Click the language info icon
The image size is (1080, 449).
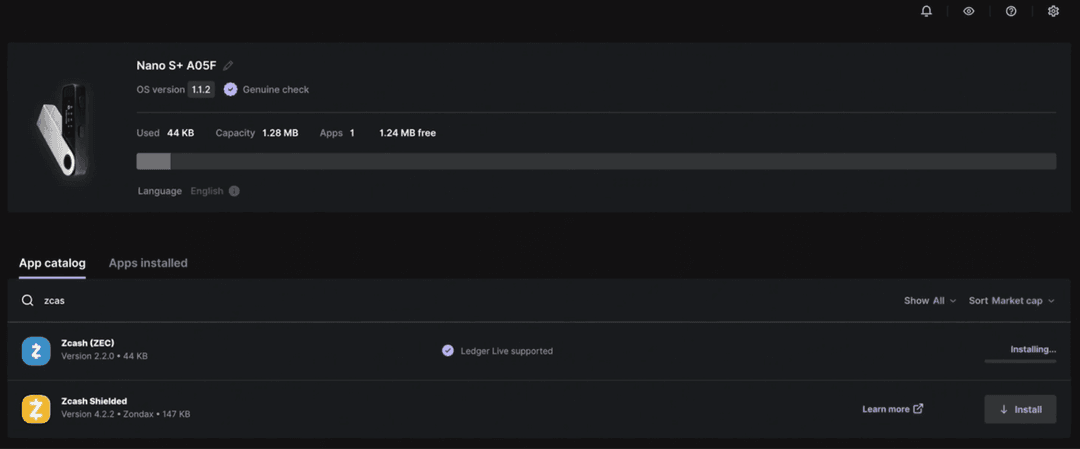234,191
